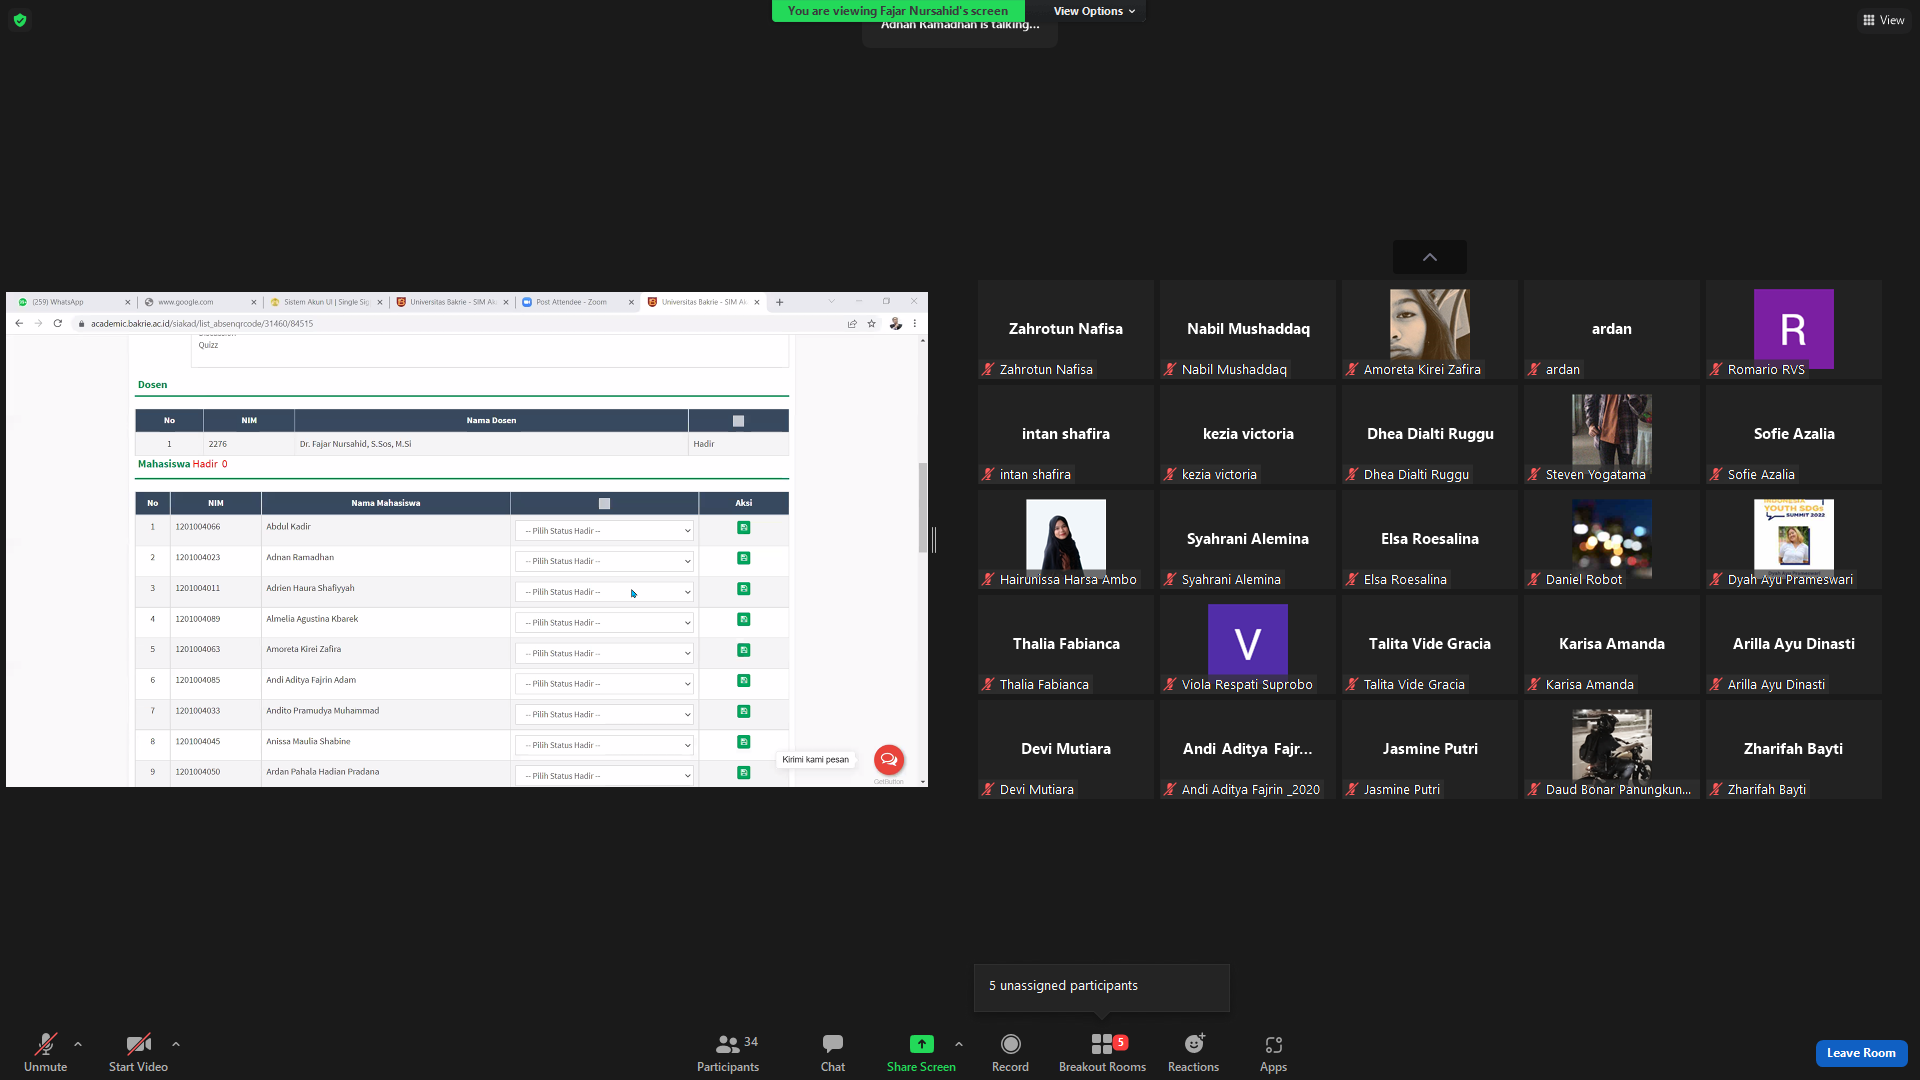Expand View Options dropdown
1920x1080 pixels.
point(1094,11)
